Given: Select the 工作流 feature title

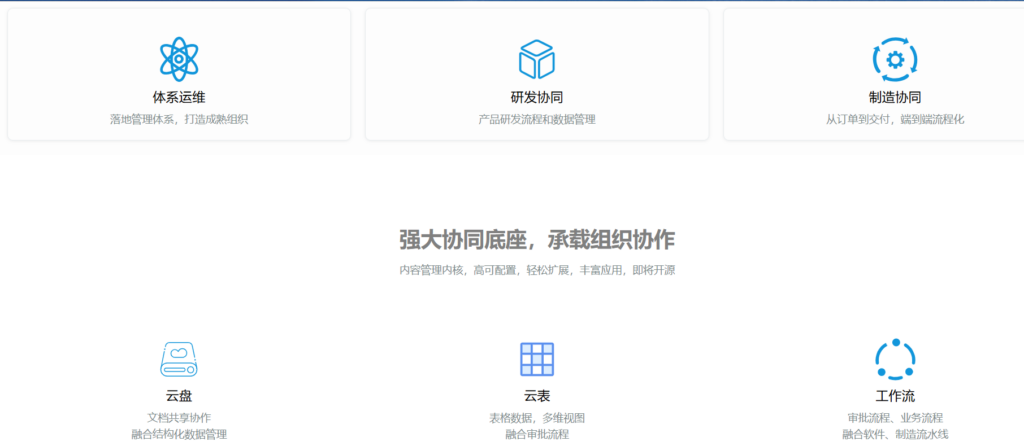Looking at the screenshot, I should click(x=894, y=396).
